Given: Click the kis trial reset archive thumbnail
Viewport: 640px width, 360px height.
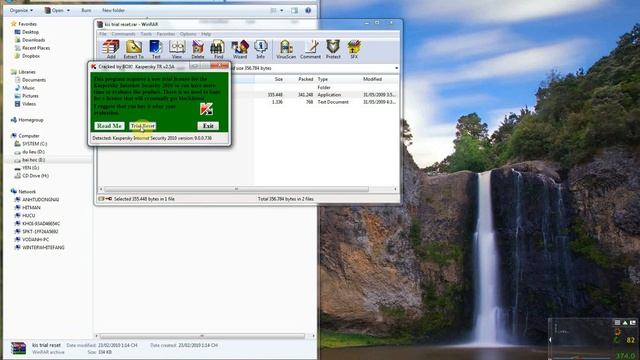Looking at the screenshot, I should 18,348.
